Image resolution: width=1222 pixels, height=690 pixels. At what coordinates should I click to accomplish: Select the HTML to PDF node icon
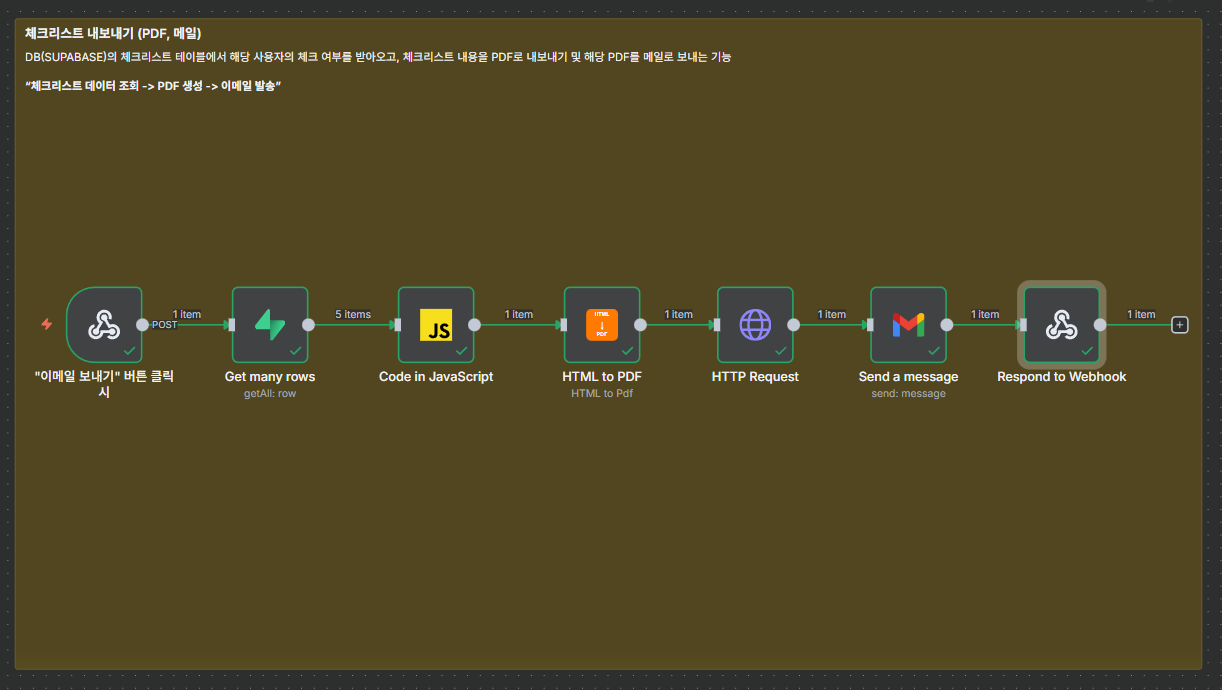coord(602,324)
